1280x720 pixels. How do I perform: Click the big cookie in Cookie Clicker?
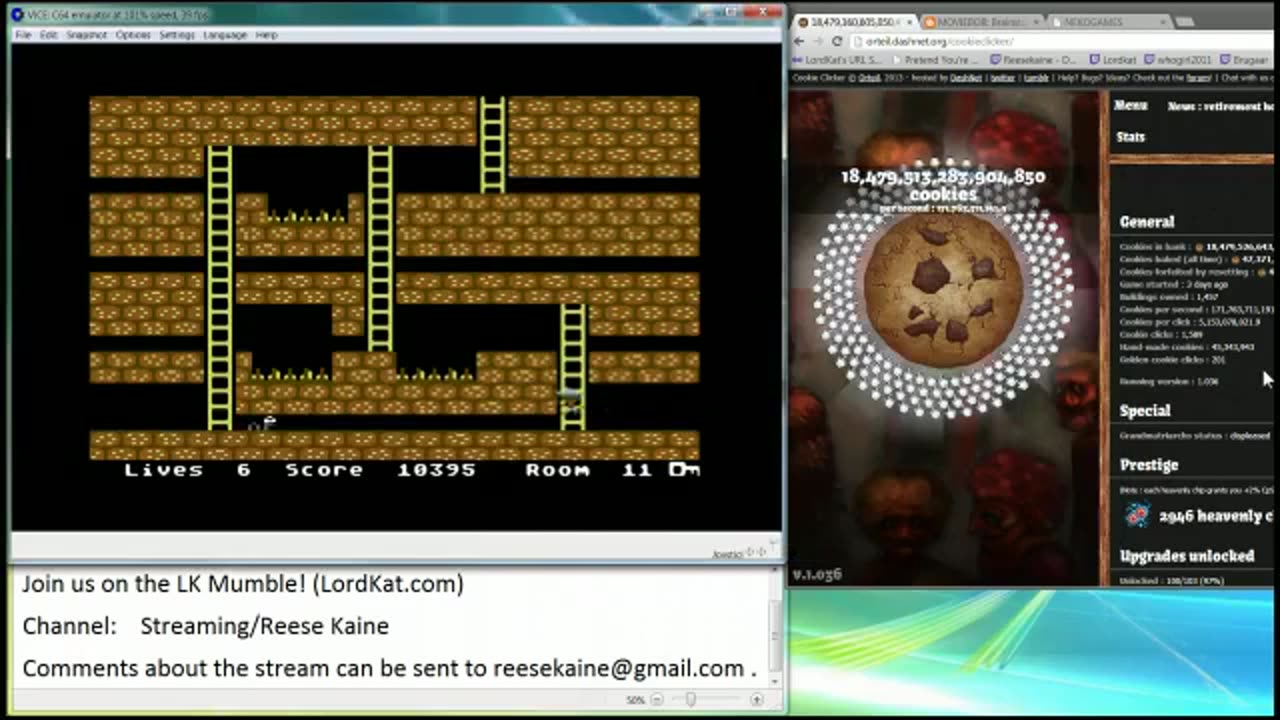click(x=942, y=289)
